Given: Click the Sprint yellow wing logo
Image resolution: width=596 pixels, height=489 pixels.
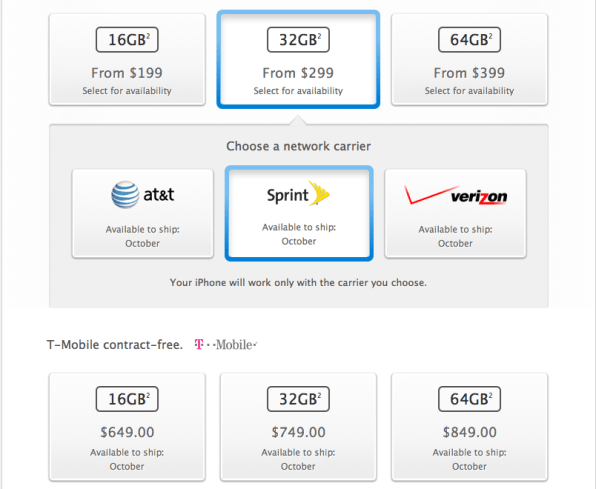Looking at the screenshot, I should pos(319,193).
